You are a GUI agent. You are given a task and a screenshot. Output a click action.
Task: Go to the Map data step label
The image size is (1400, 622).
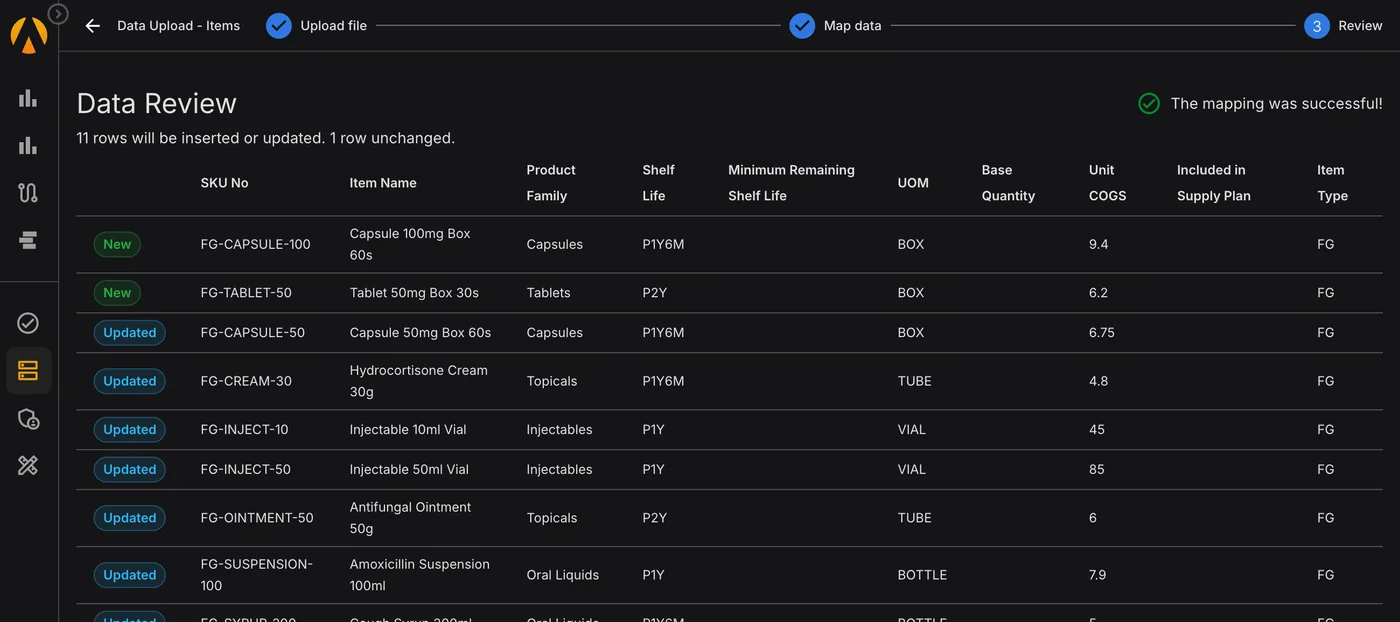click(853, 26)
